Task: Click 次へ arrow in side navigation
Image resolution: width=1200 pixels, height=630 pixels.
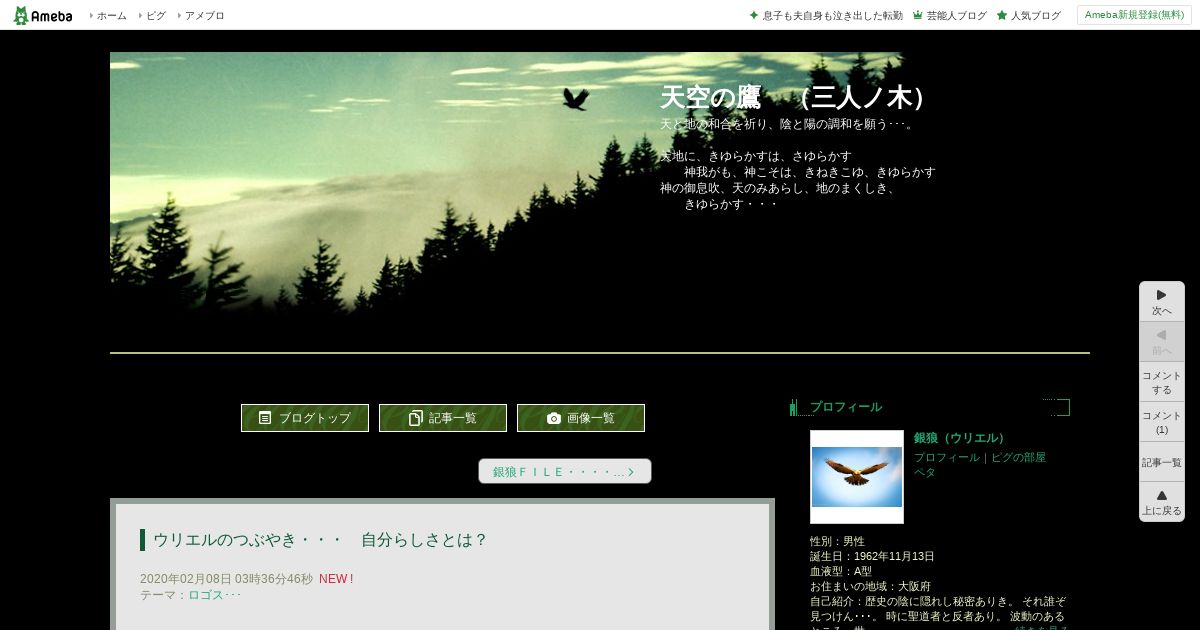Action: pyautogui.click(x=1162, y=301)
